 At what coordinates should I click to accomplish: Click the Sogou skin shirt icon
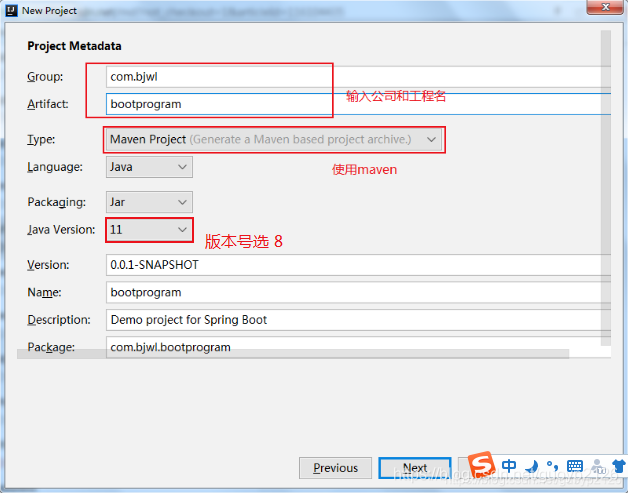click(x=620, y=466)
